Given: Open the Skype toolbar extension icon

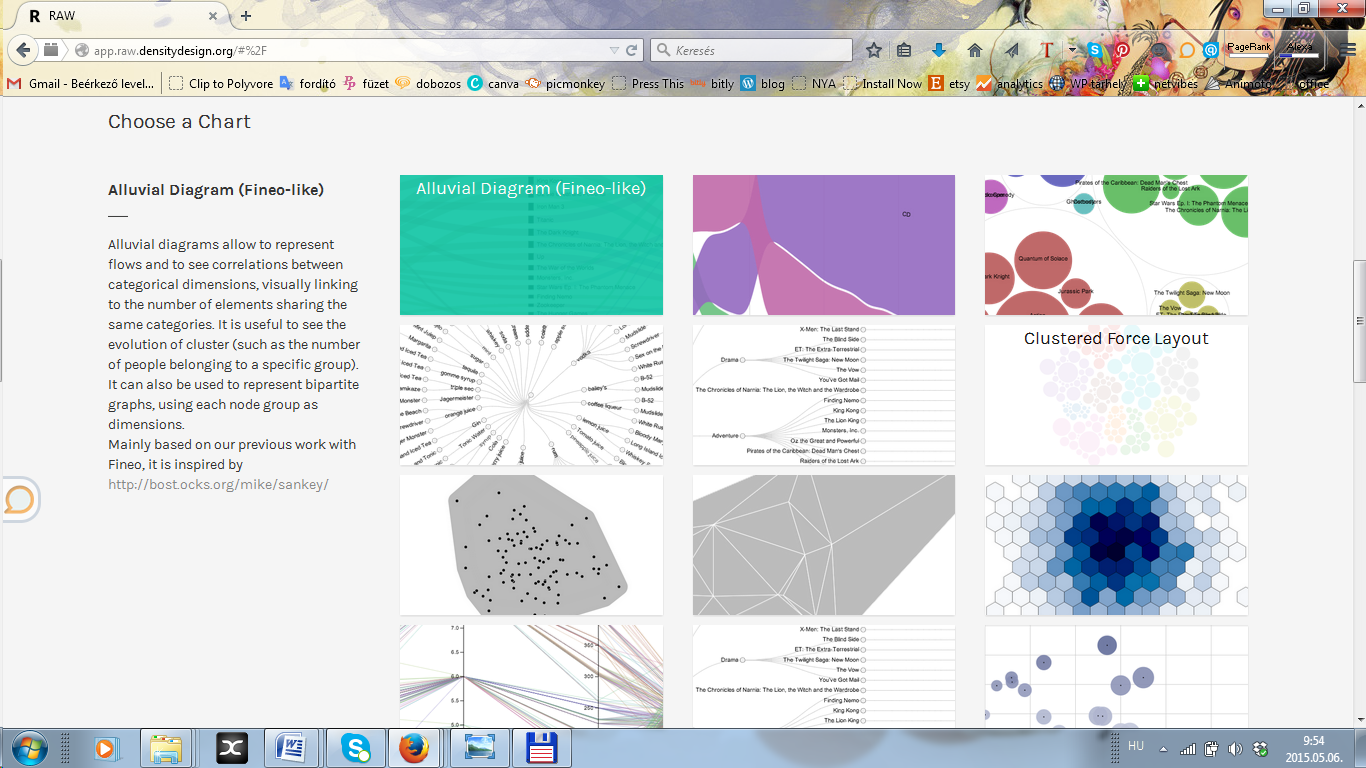Looking at the screenshot, I should point(1095,50).
